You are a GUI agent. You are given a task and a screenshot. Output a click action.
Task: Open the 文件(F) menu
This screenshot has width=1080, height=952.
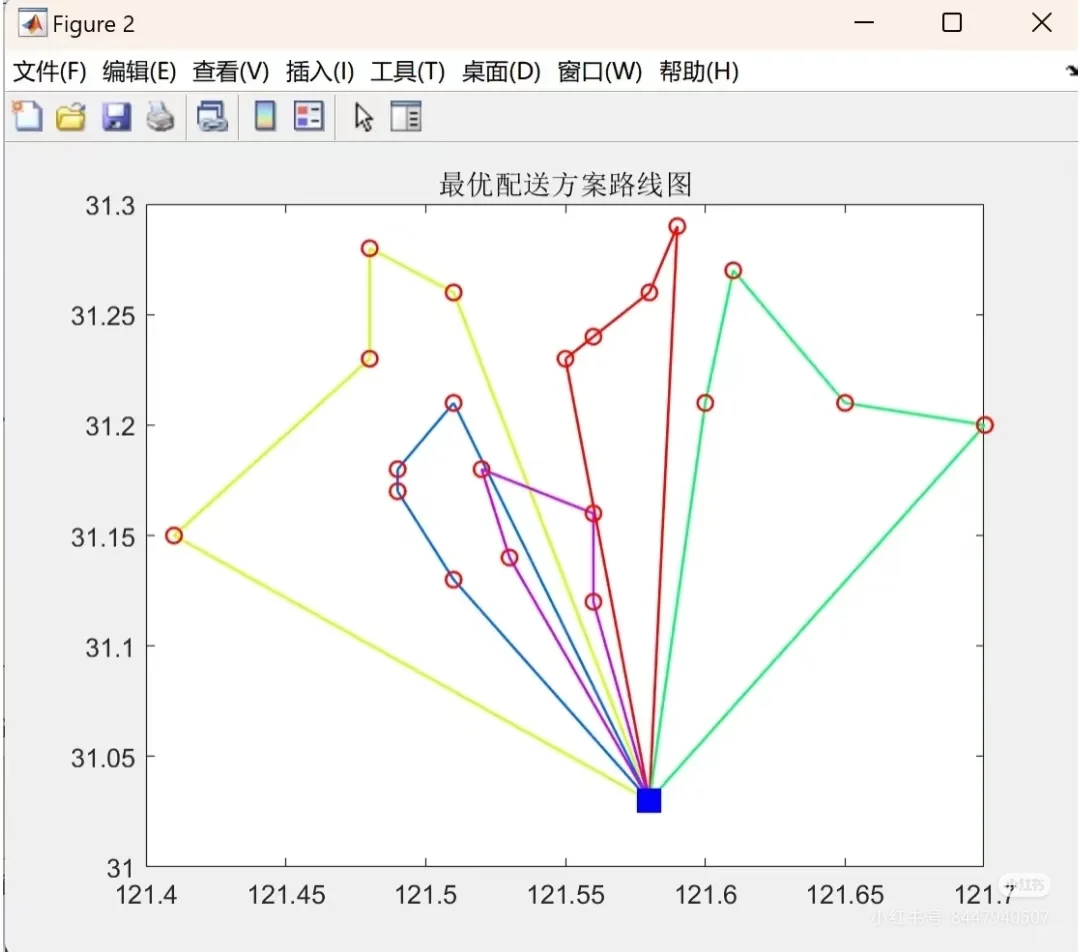(x=50, y=72)
